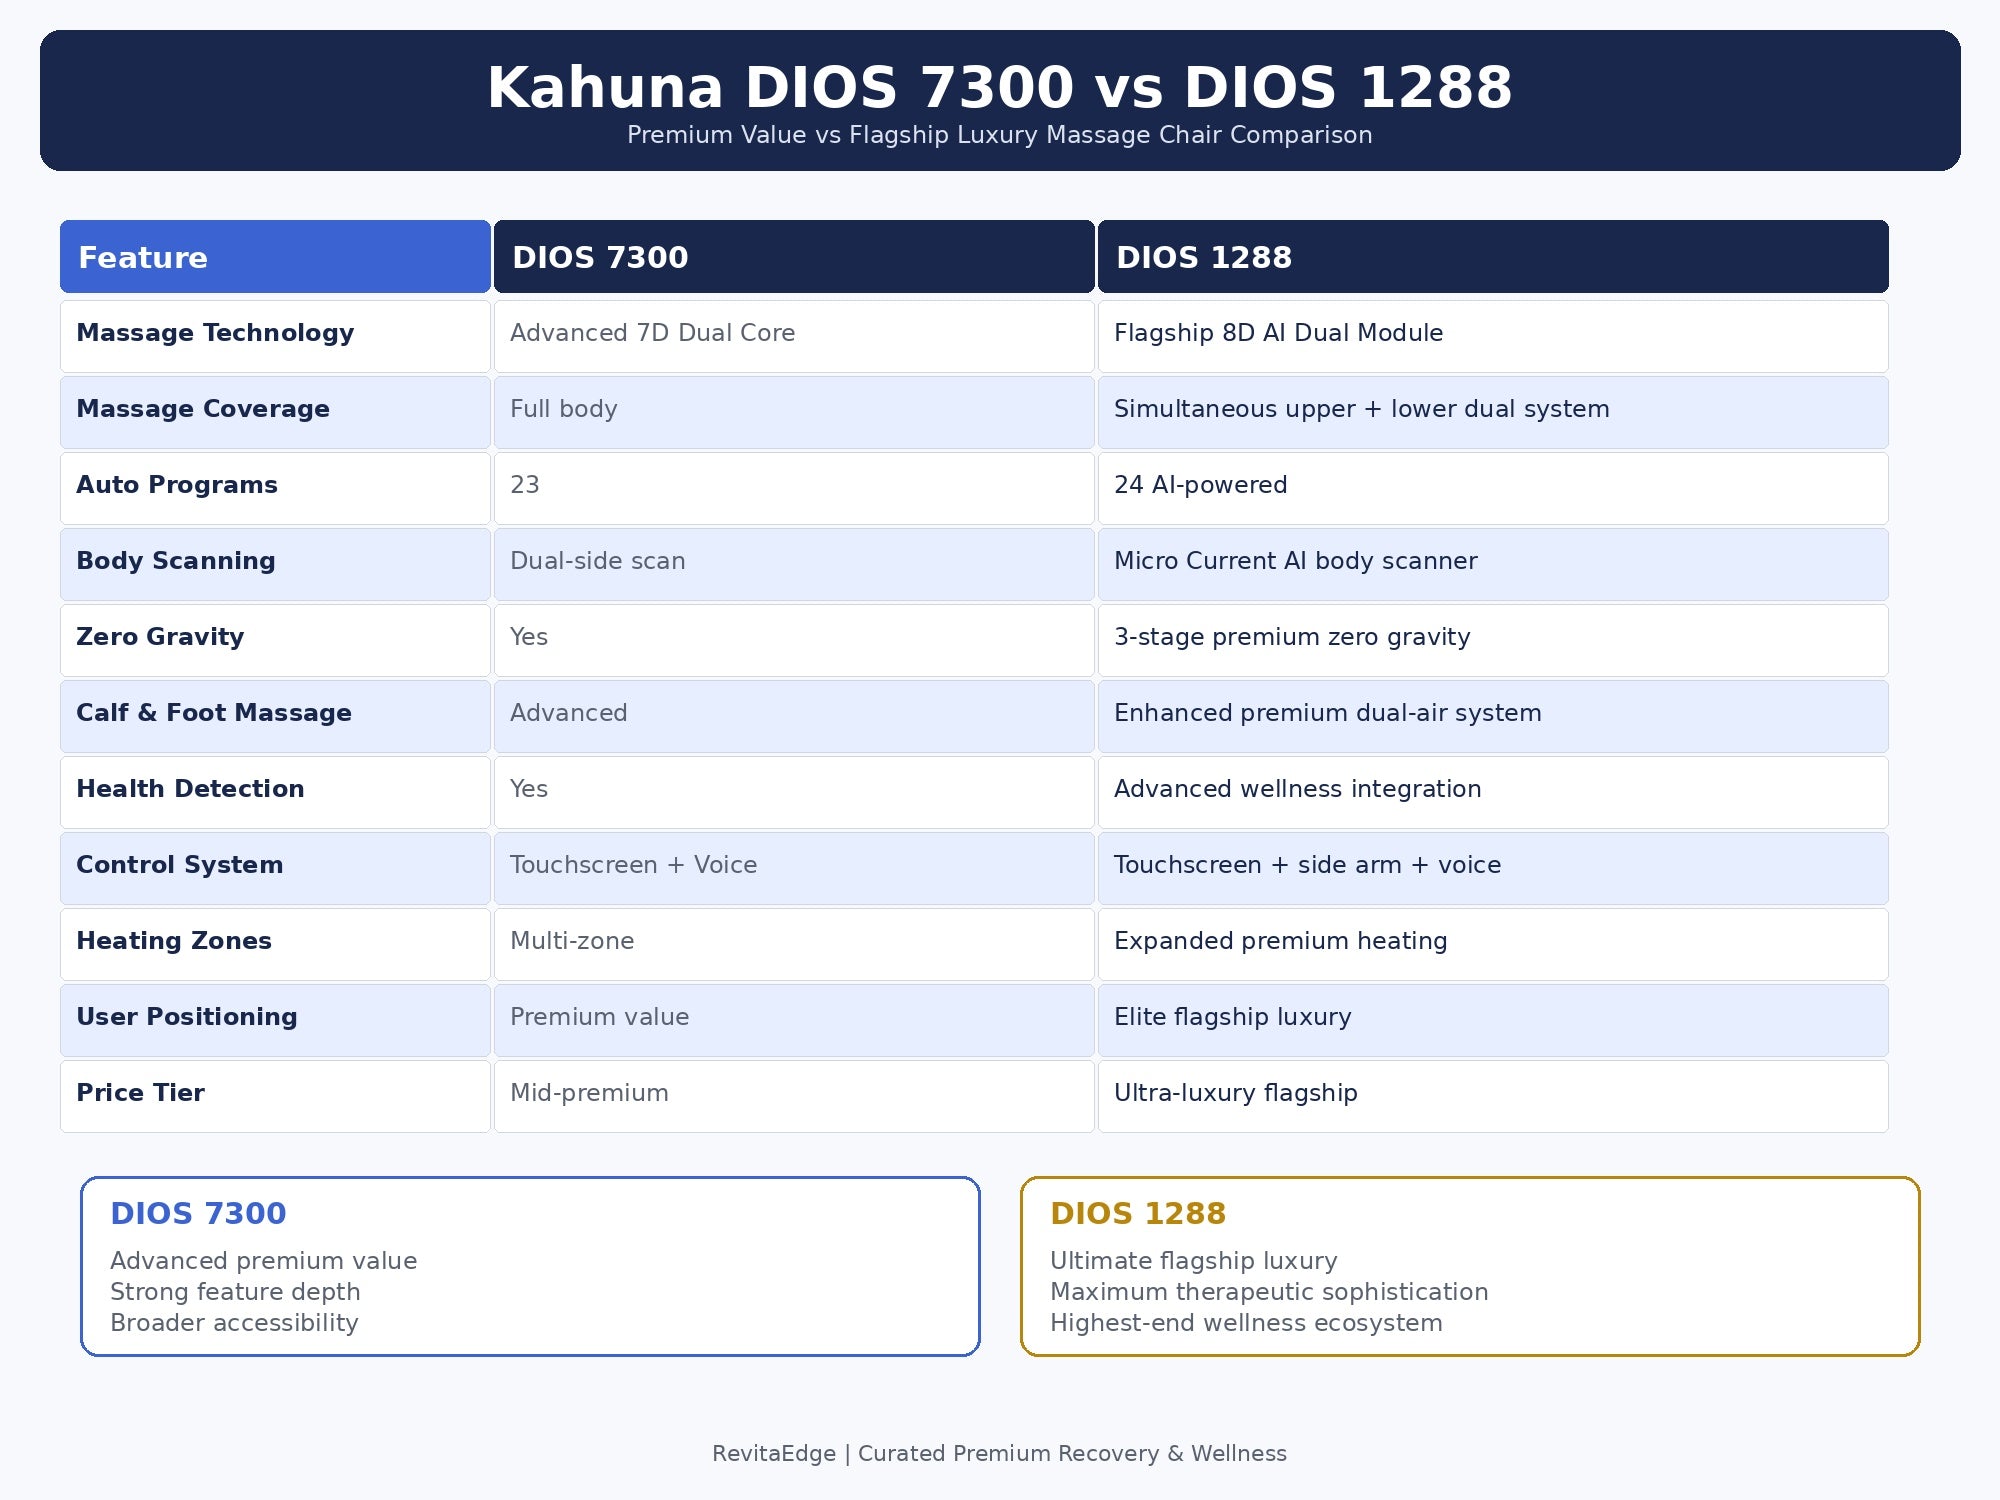2000x1500 pixels.
Task: Click 'Strong feature depth' summary line
Action: pos(235,1292)
